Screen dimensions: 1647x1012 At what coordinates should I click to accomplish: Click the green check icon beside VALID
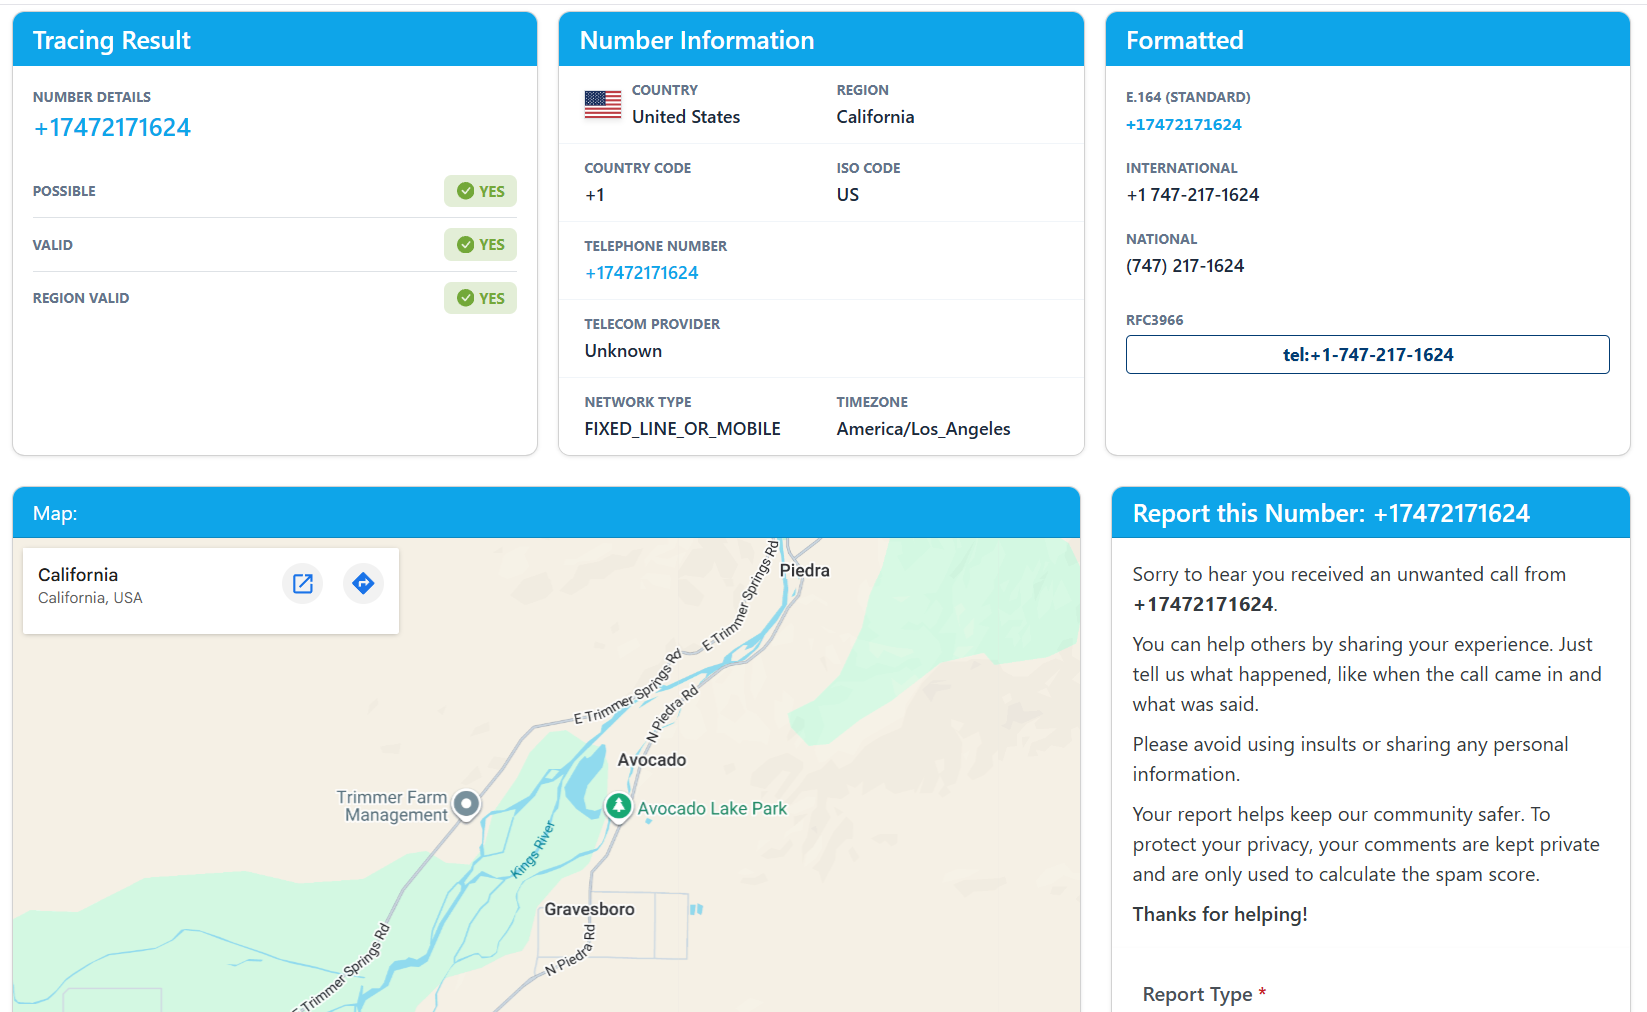(x=465, y=245)
